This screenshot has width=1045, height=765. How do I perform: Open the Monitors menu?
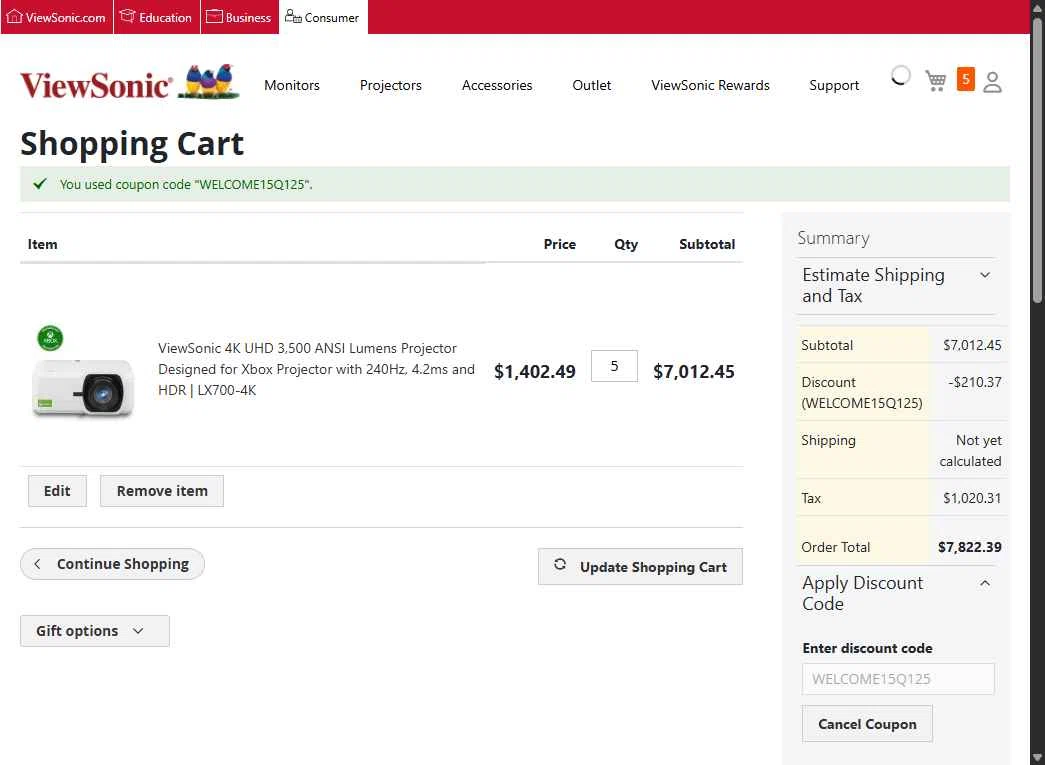(x=292, y=85)
